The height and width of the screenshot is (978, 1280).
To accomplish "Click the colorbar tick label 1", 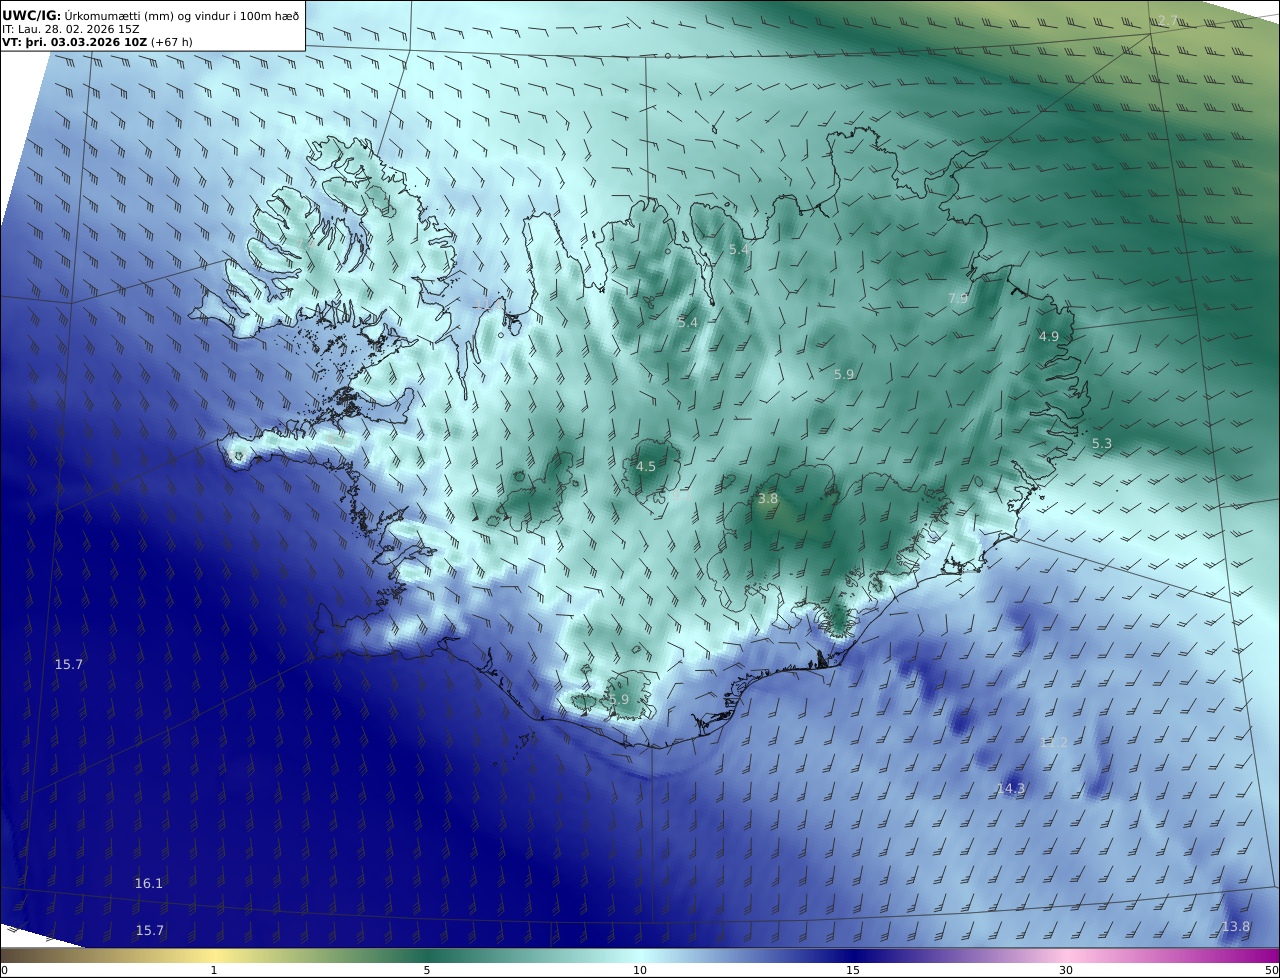I will (214, 970).
